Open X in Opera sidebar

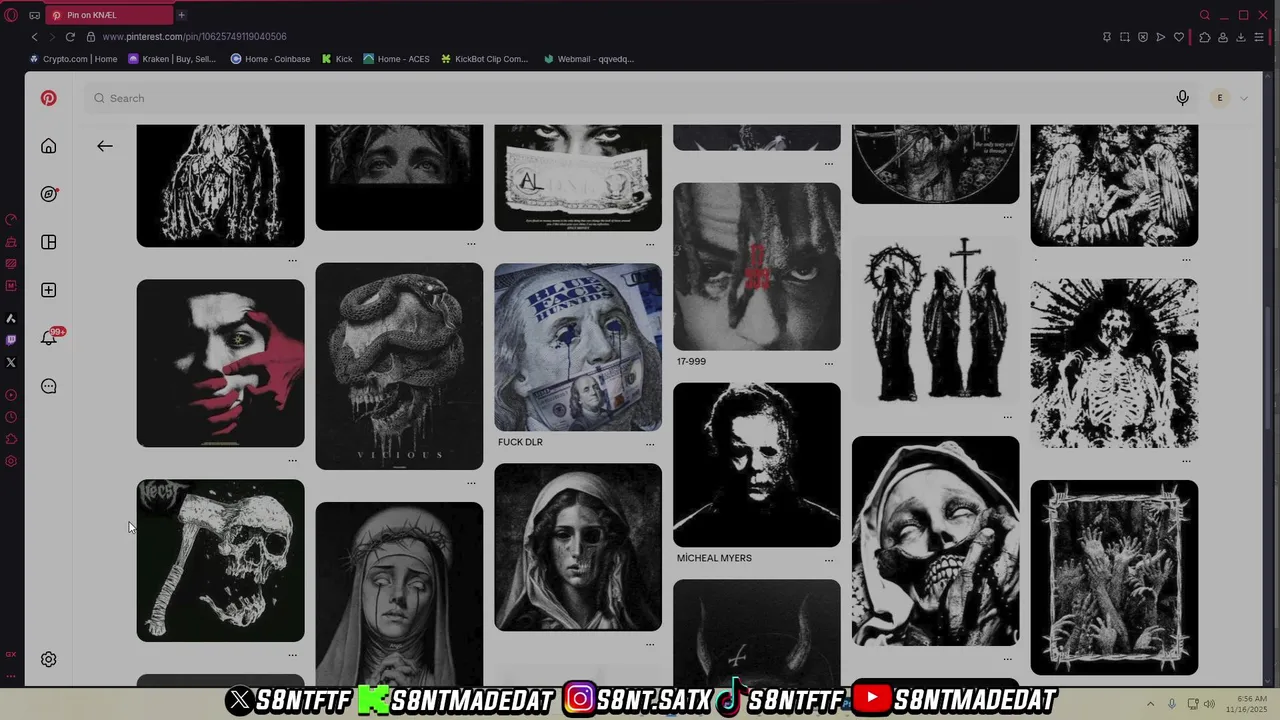tap(11, 362)
